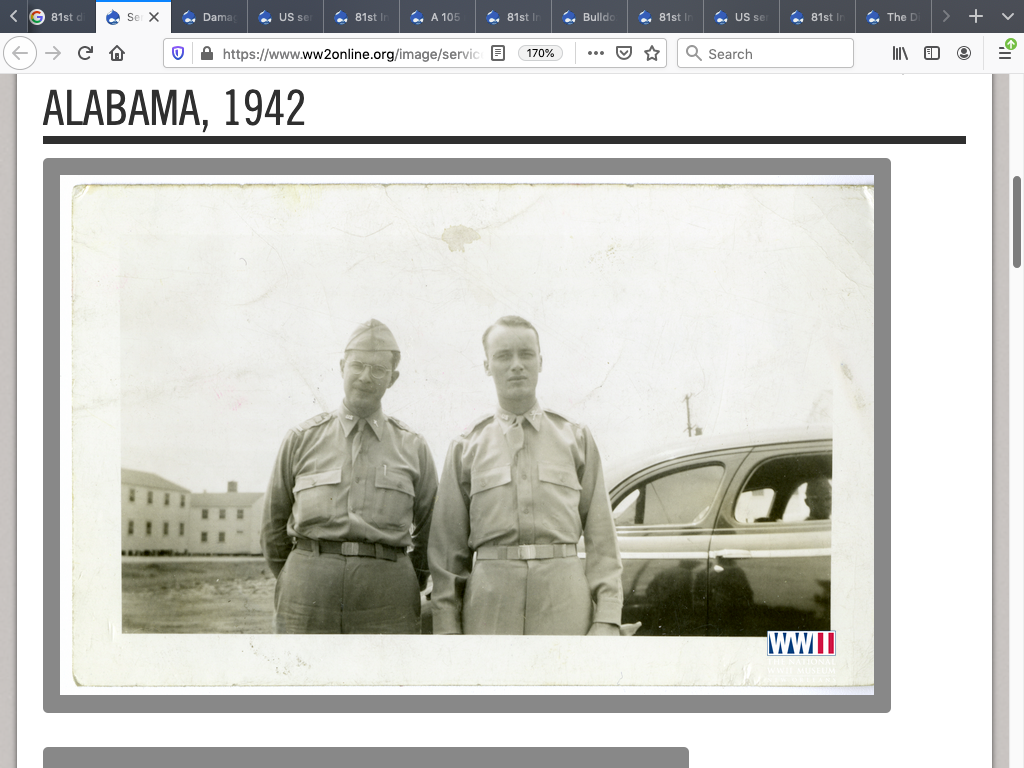Reset the 170% zoom level badge
Screen dimensions: 1024x768
[541, 53]
